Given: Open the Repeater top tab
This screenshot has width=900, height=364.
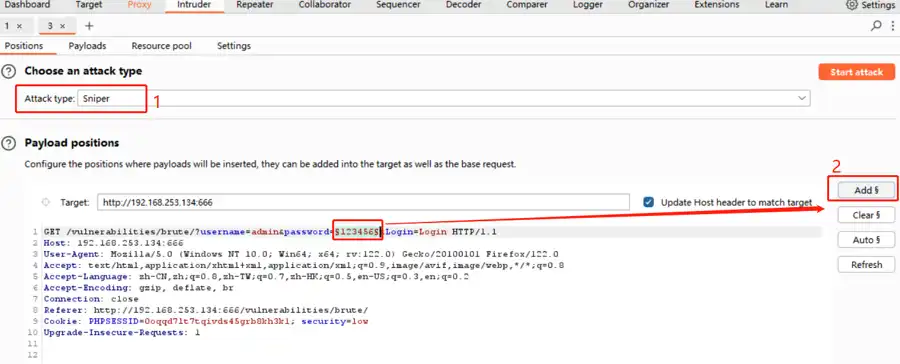Looking at the screenshot, I should click(254, 5).
